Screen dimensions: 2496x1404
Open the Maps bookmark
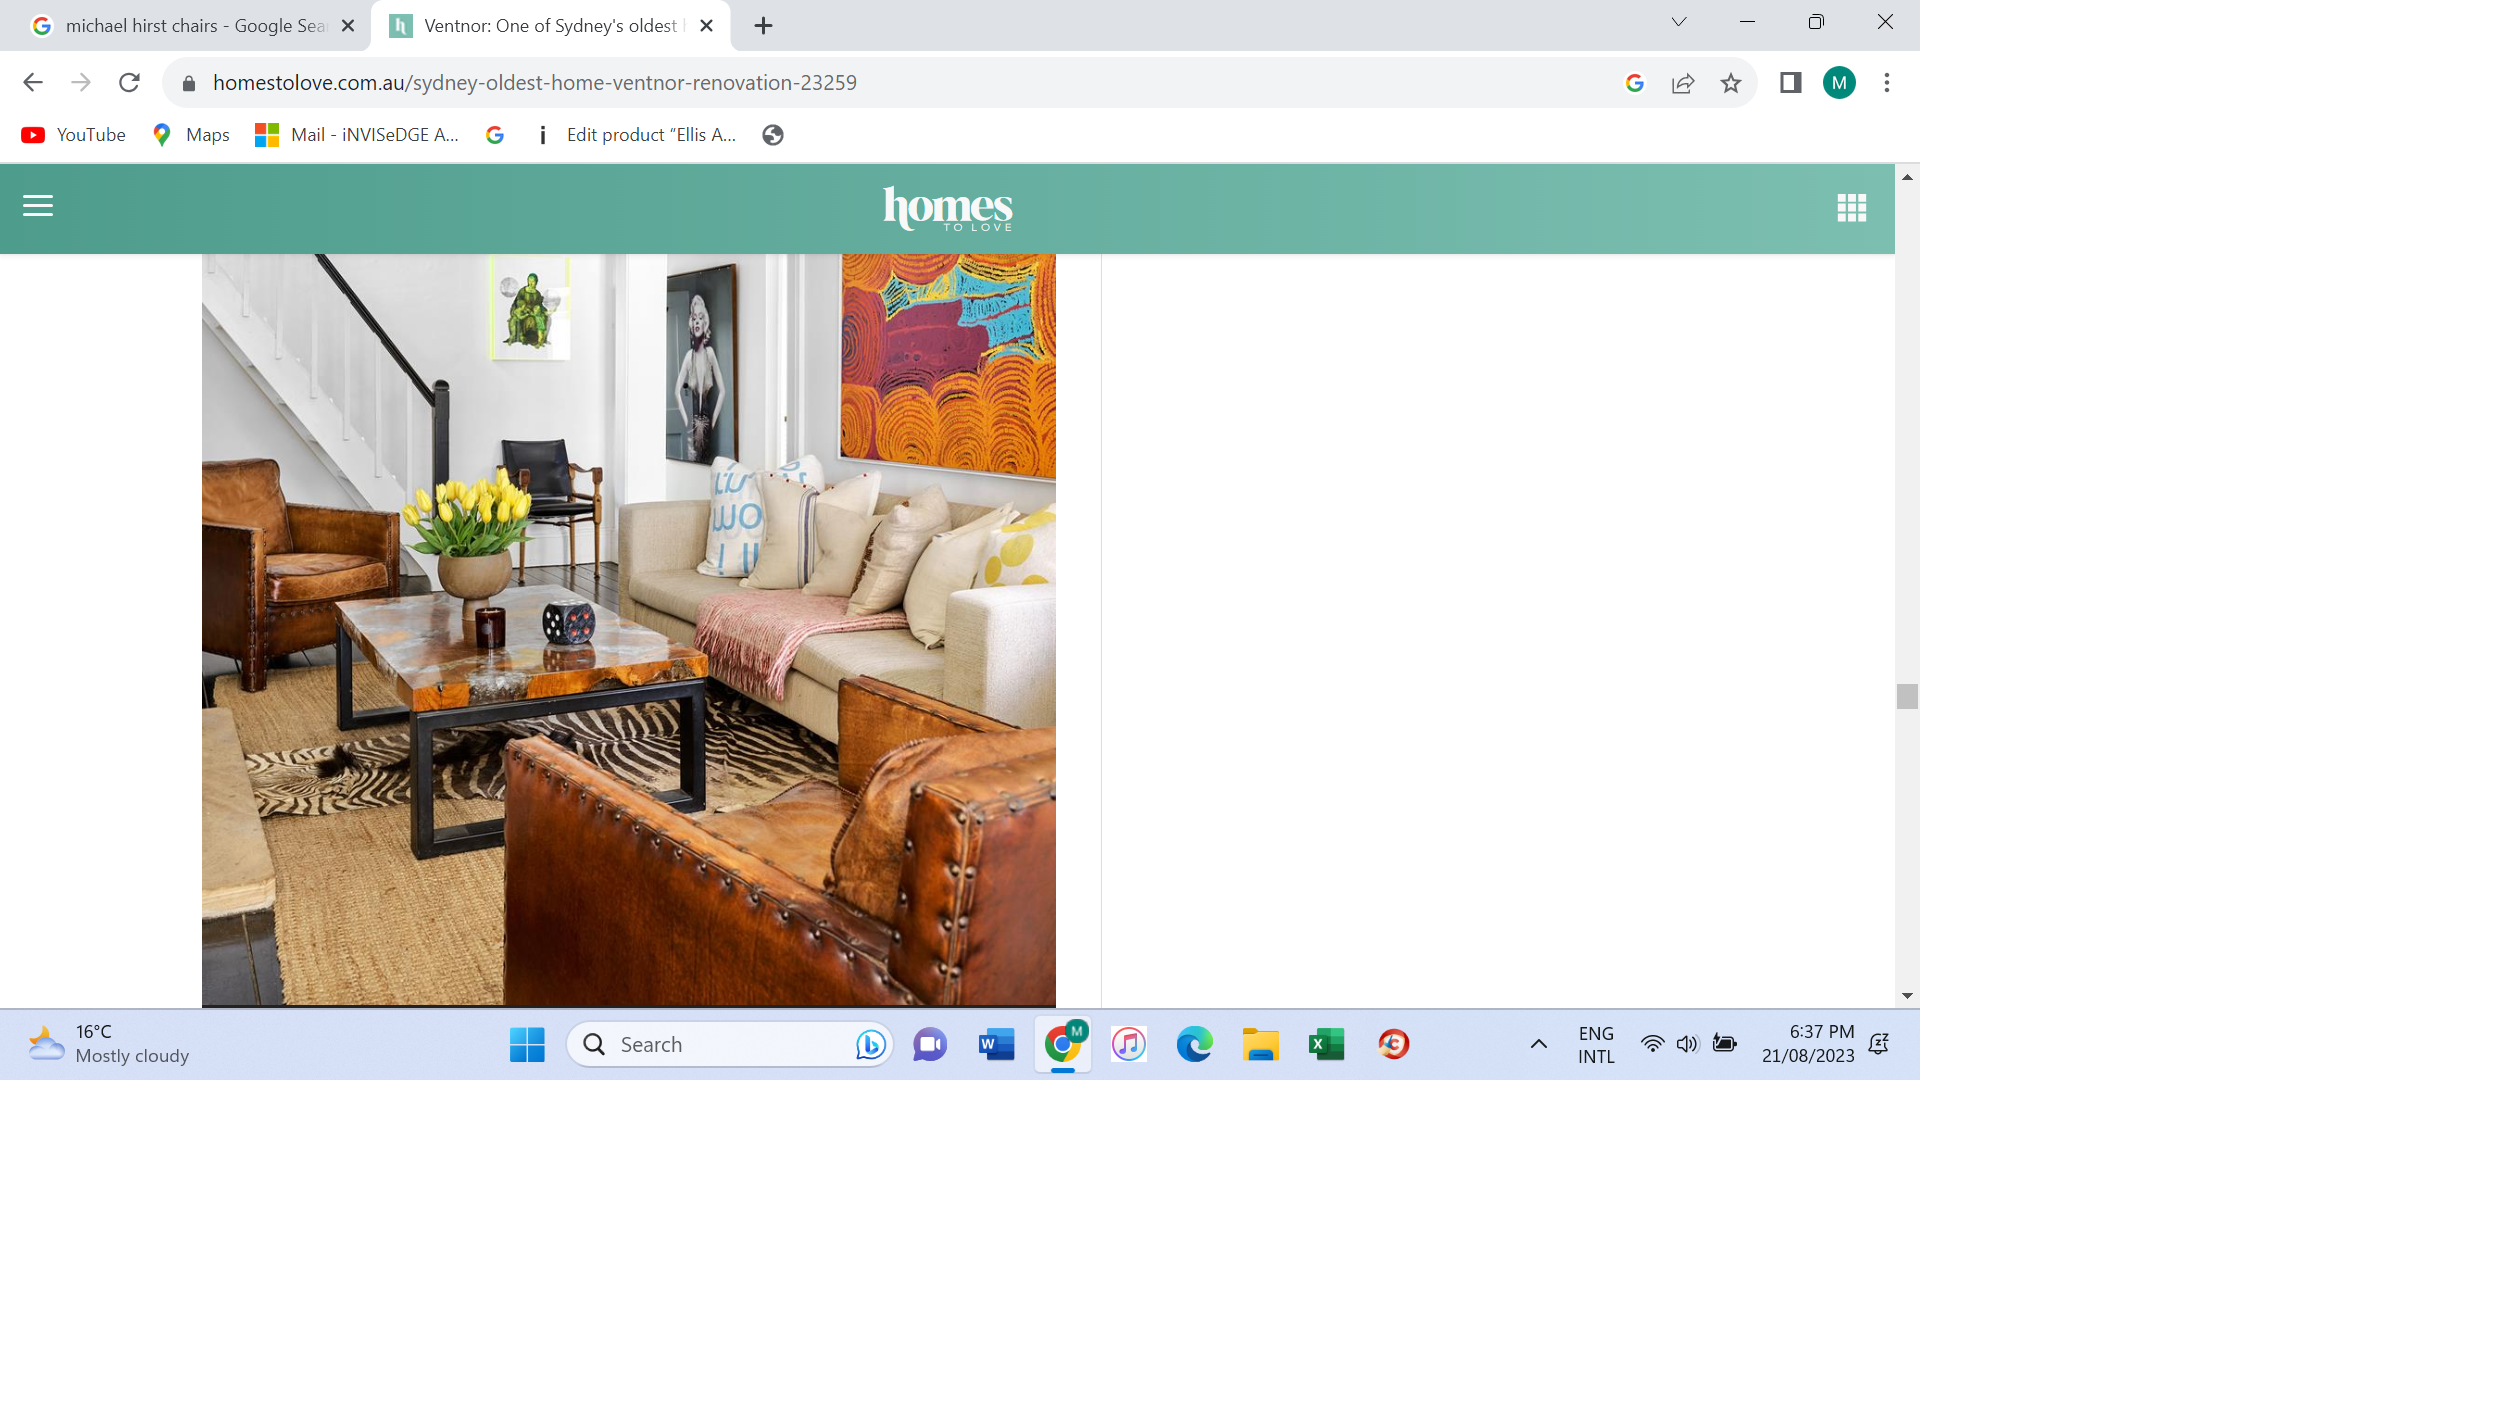pyautogui.click(x=191, y=135)
